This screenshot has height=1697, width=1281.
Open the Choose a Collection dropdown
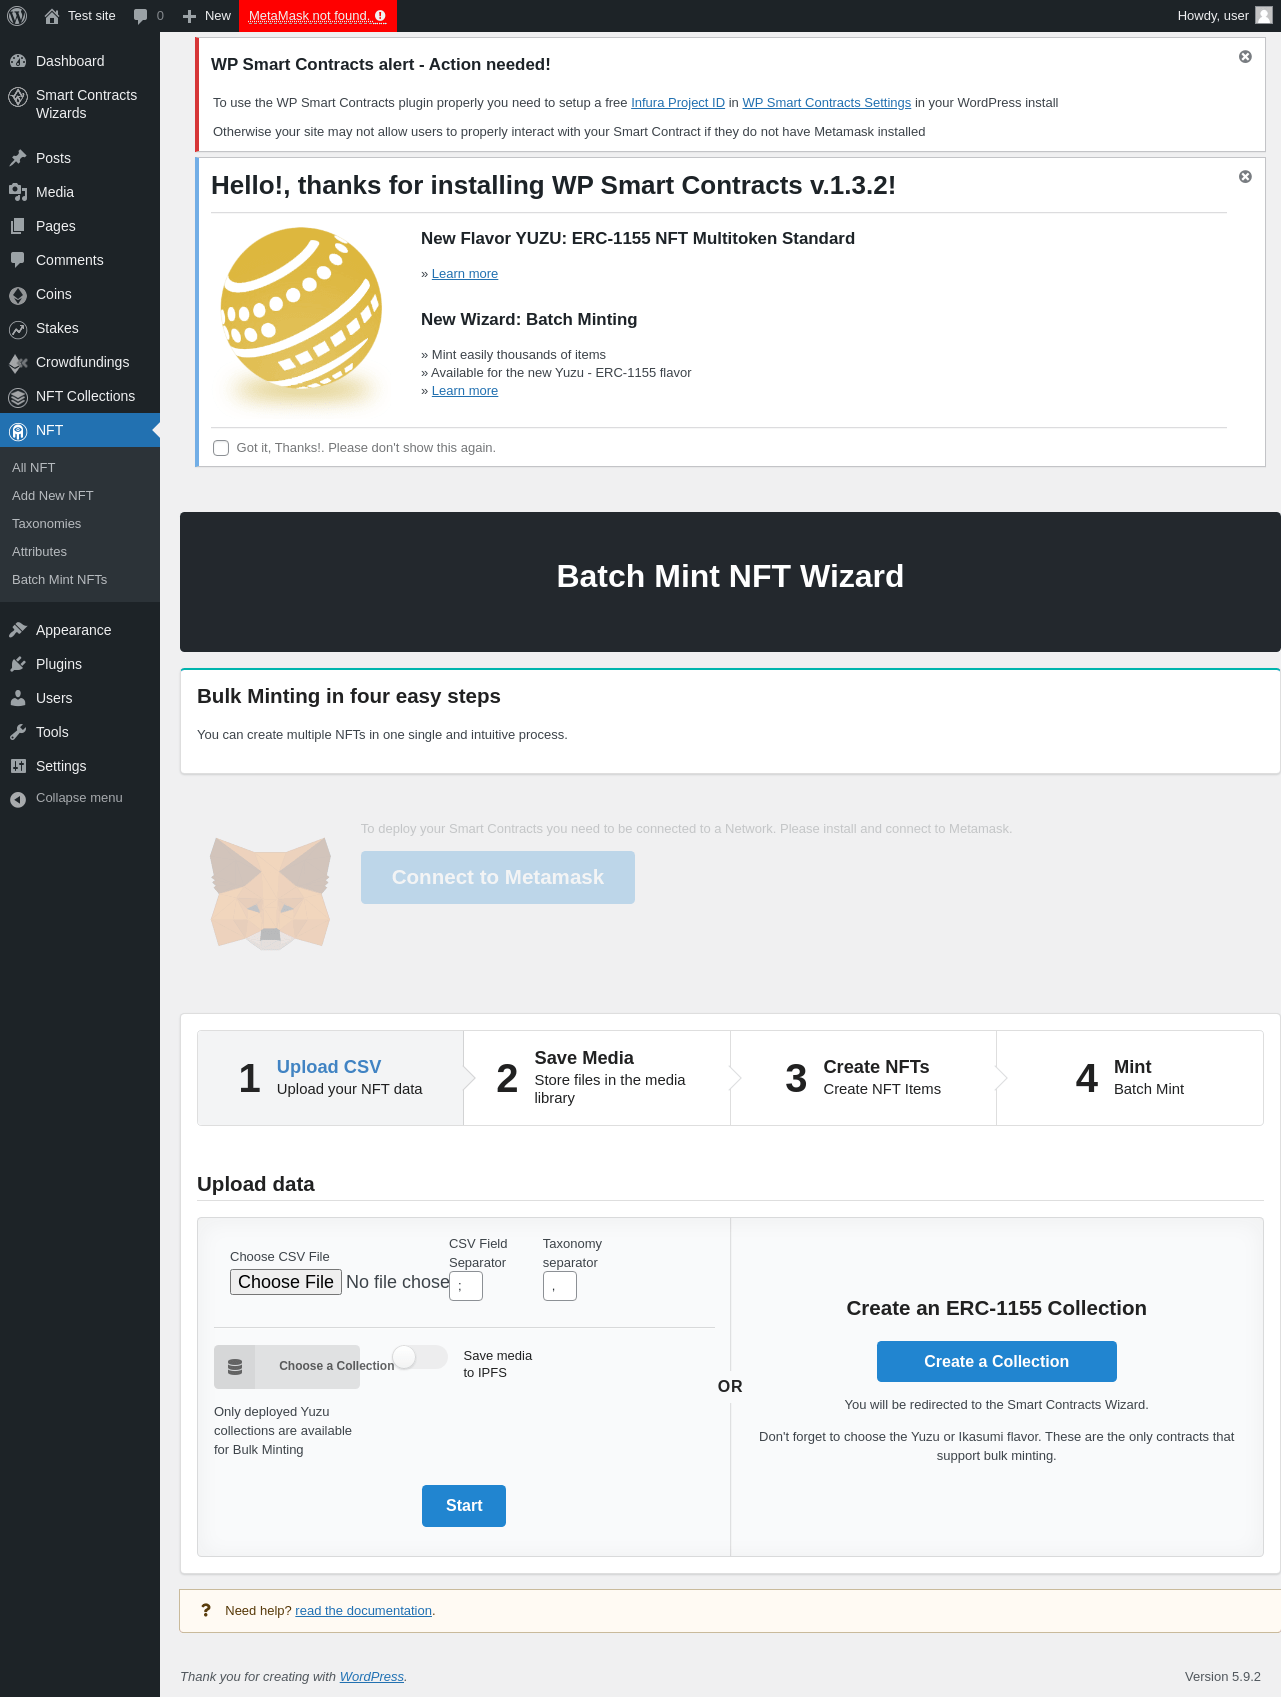[x=287, y=1366]
